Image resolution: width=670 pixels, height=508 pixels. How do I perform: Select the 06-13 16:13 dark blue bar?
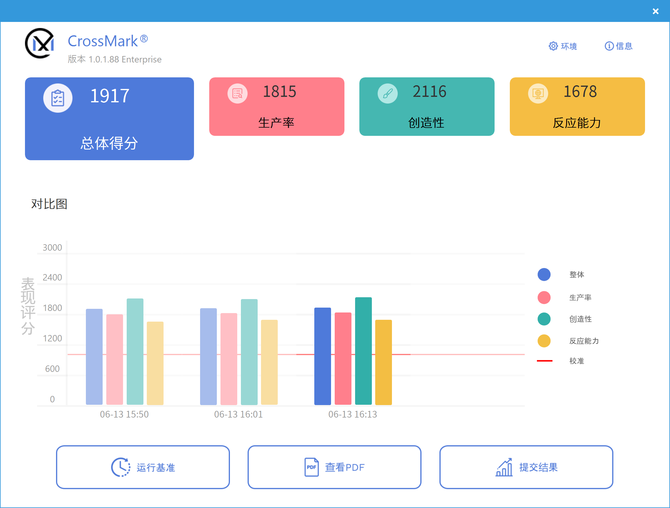coord(323,356)
